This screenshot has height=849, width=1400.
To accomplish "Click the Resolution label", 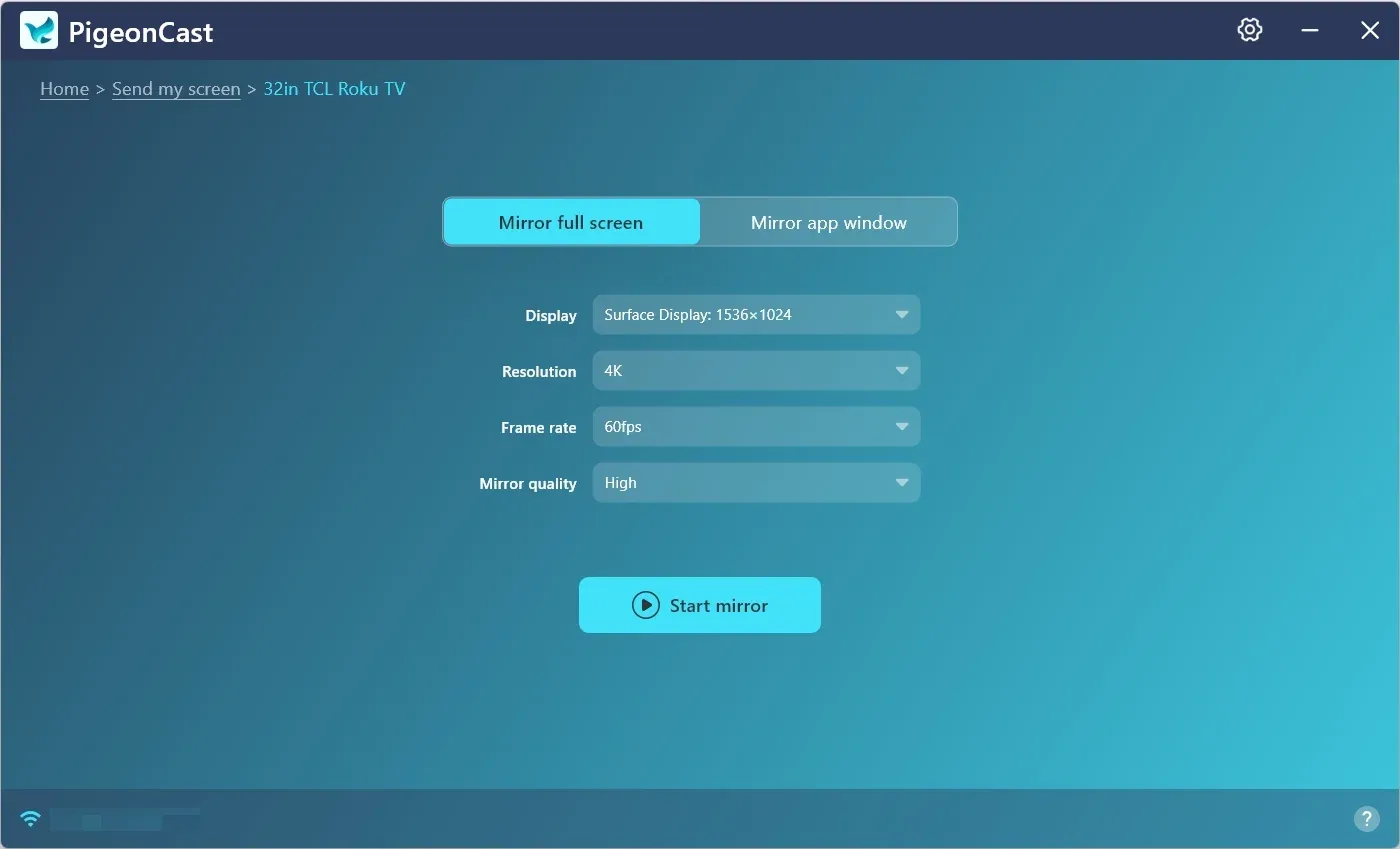I will 539,372.
